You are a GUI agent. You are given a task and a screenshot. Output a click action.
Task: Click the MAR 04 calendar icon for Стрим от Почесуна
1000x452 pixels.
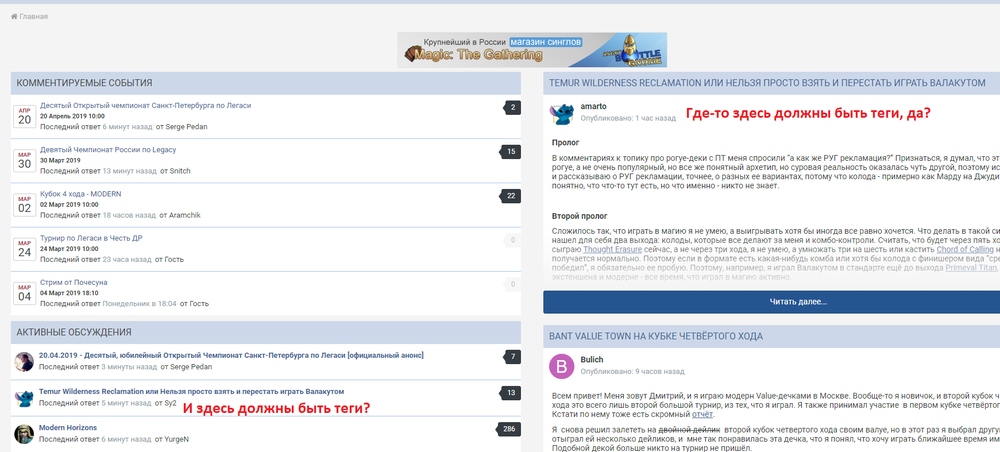click(24, 293)
